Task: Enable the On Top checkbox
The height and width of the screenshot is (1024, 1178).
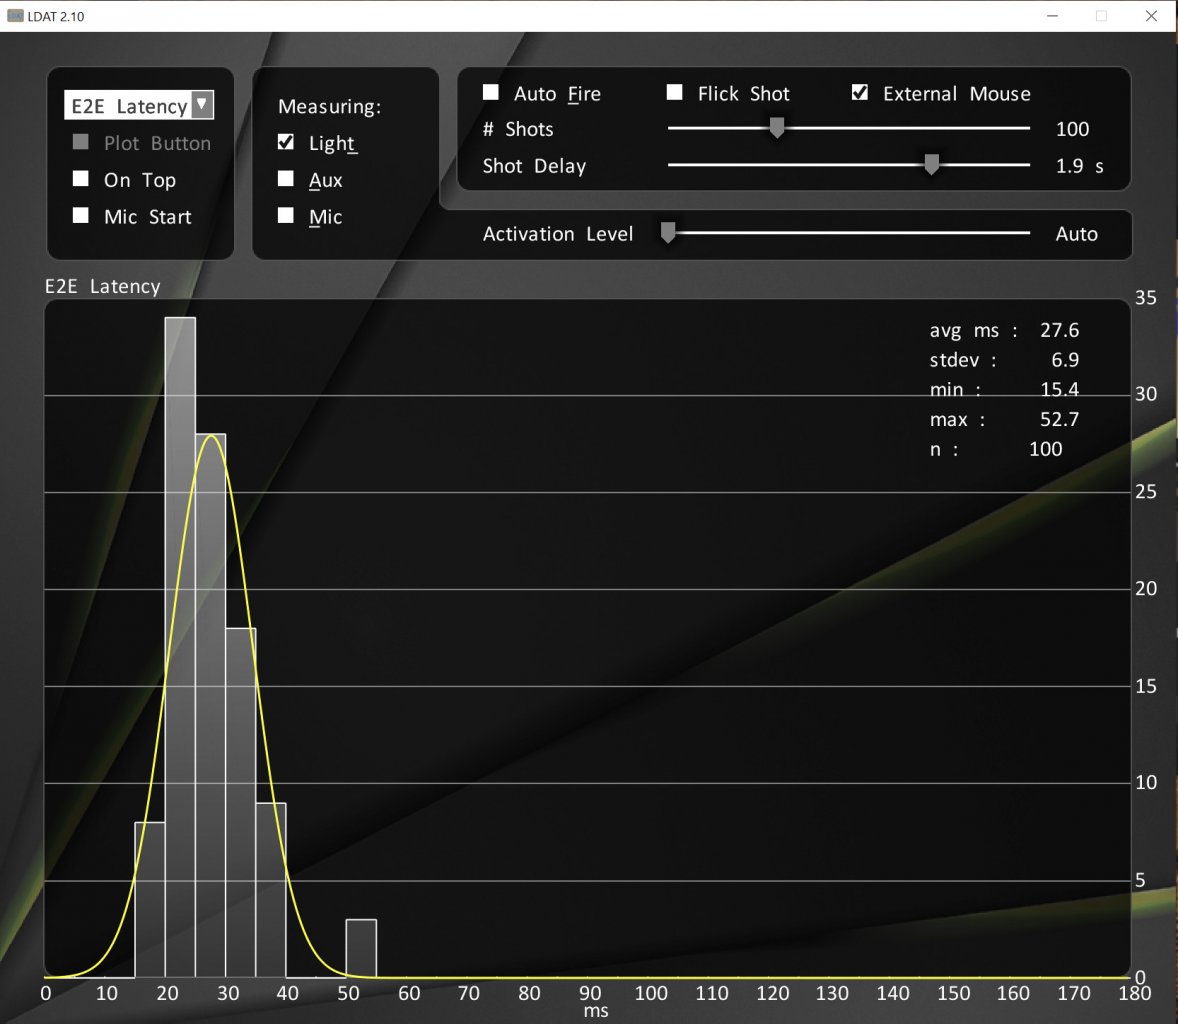Action: (81, 179)
